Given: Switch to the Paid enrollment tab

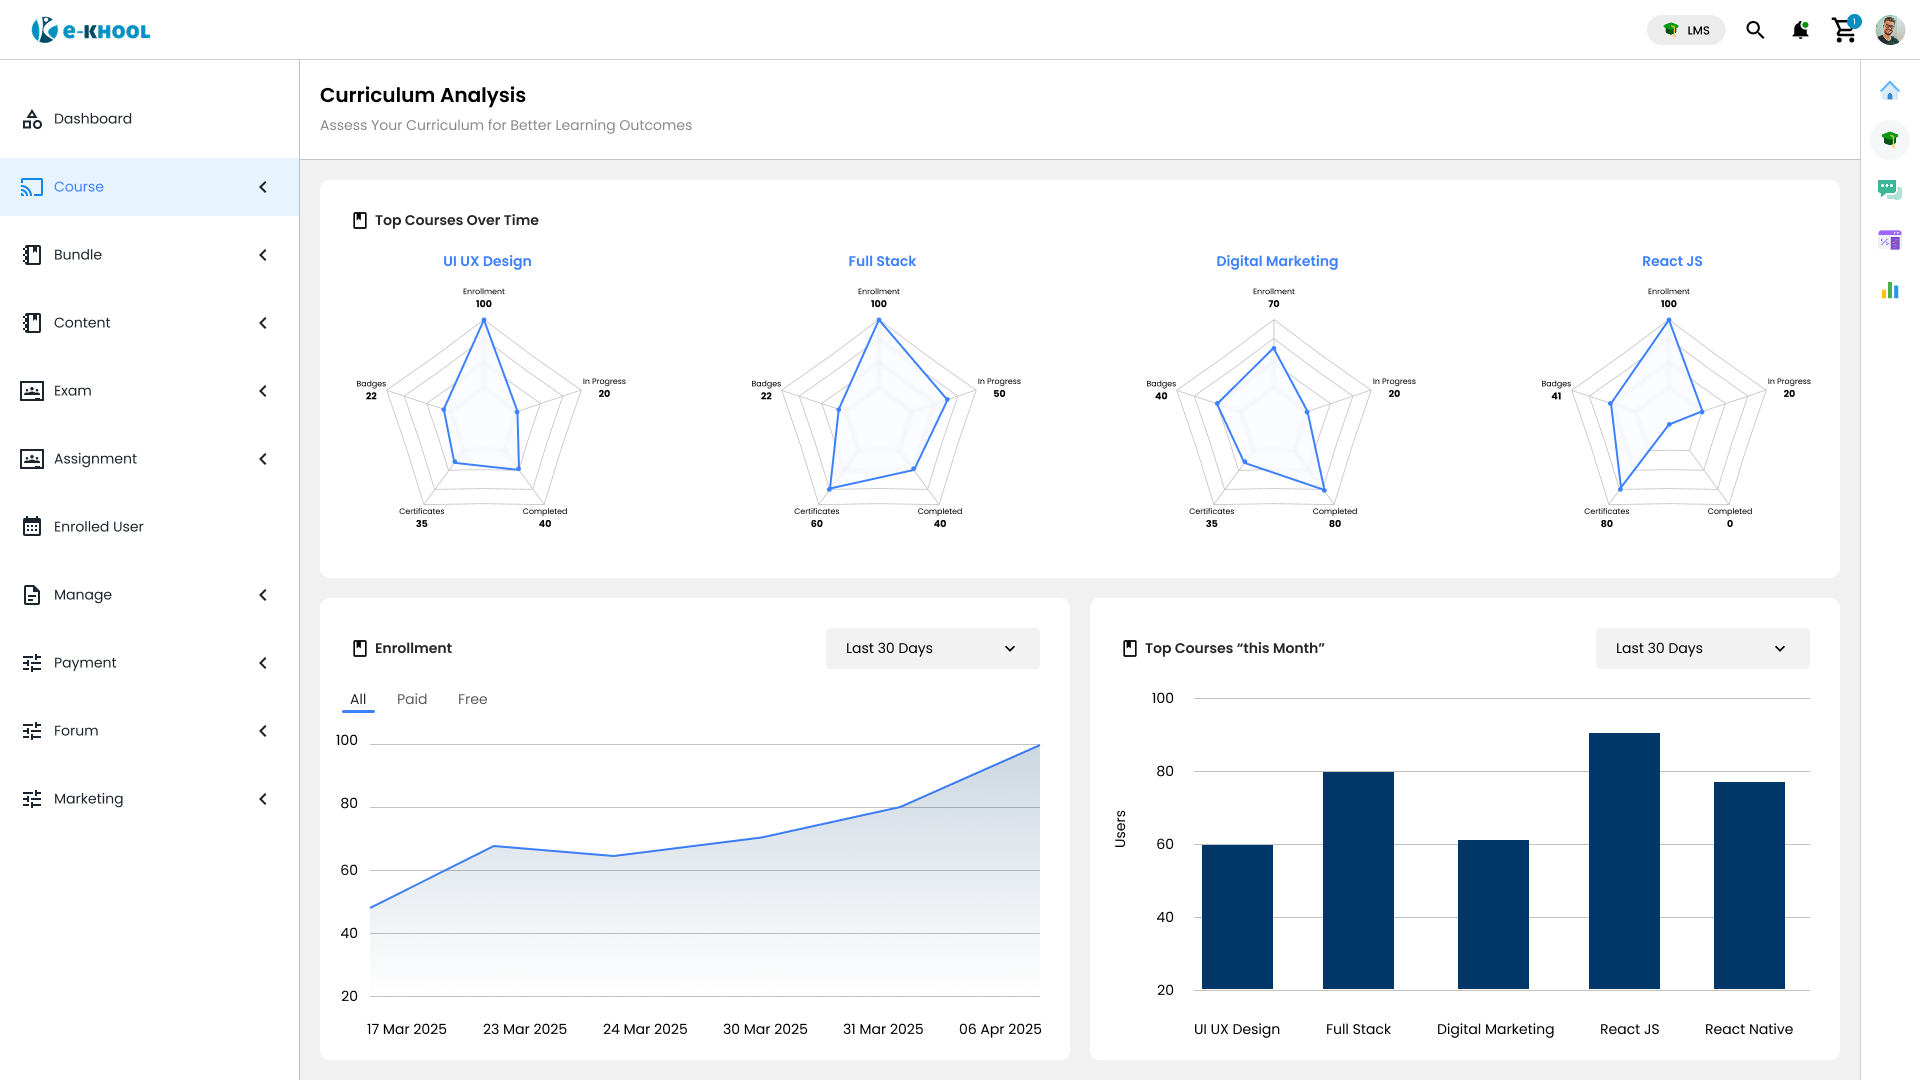Looking at the screenshot, I should coord(412,699).
